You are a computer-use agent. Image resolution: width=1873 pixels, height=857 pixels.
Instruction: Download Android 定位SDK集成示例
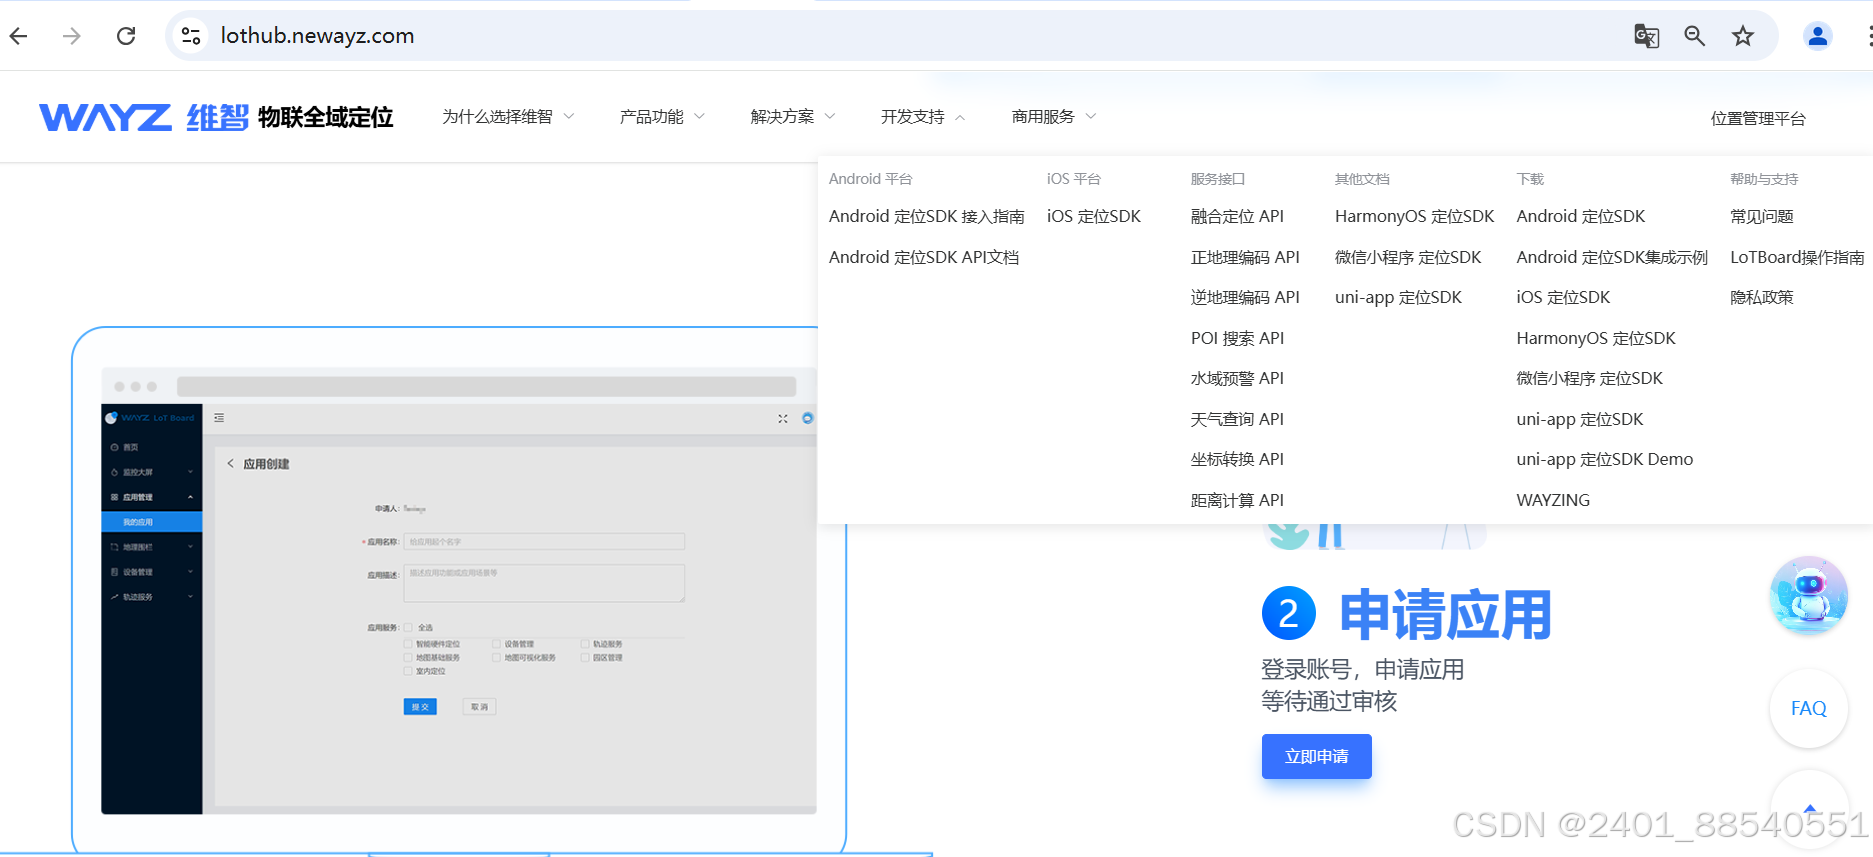[x=1612, y=257]
